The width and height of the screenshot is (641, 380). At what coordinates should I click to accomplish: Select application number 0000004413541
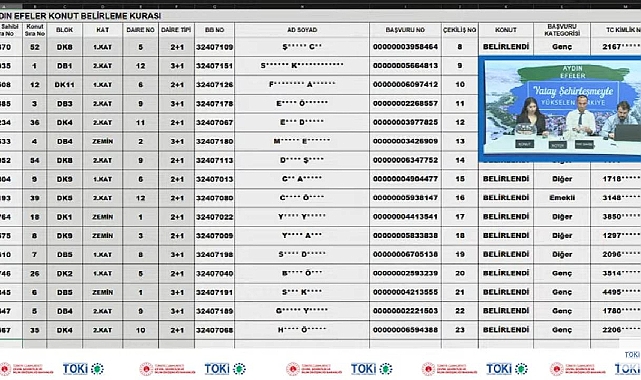click(405, 217)
